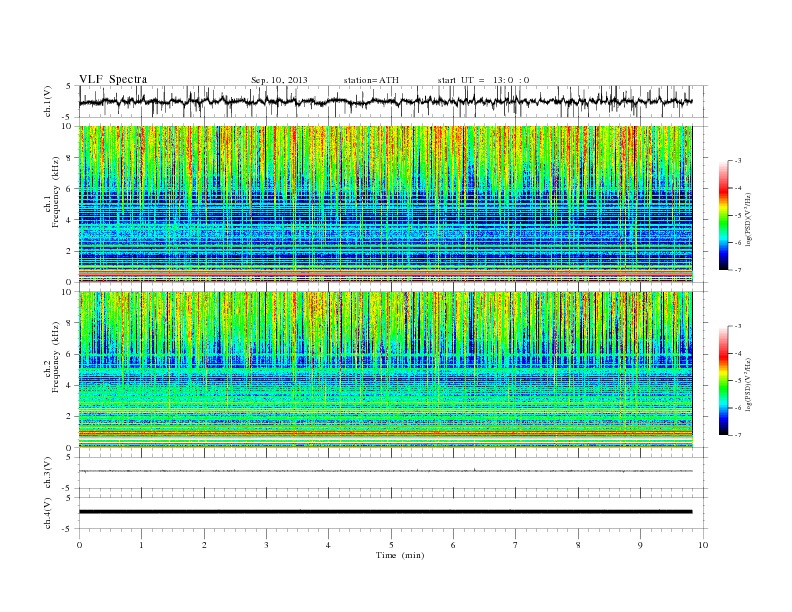Viewport: 792px width, 612px height.
Task: Select the 'Sep. 10, 2013' date label
Action: click(279, 80)
